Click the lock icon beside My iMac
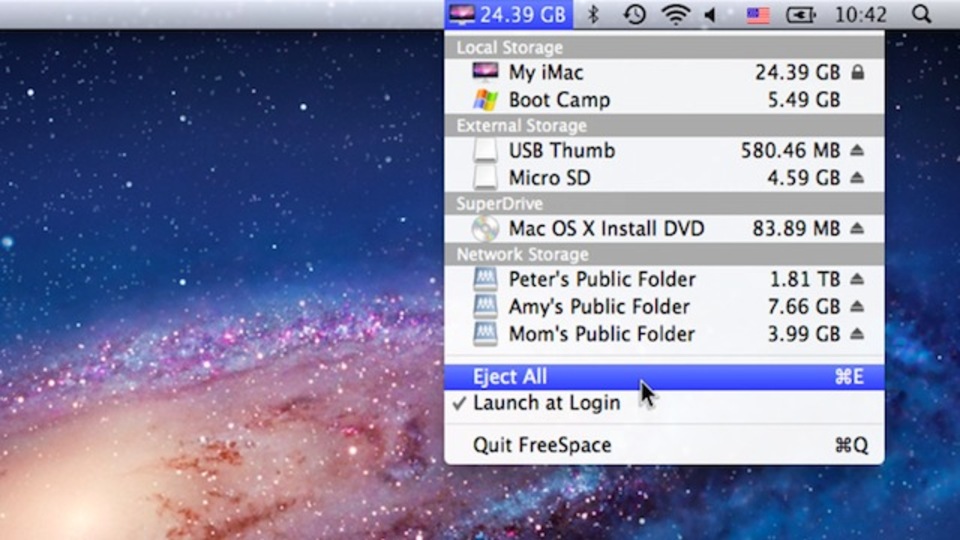 tap(858, 72)
